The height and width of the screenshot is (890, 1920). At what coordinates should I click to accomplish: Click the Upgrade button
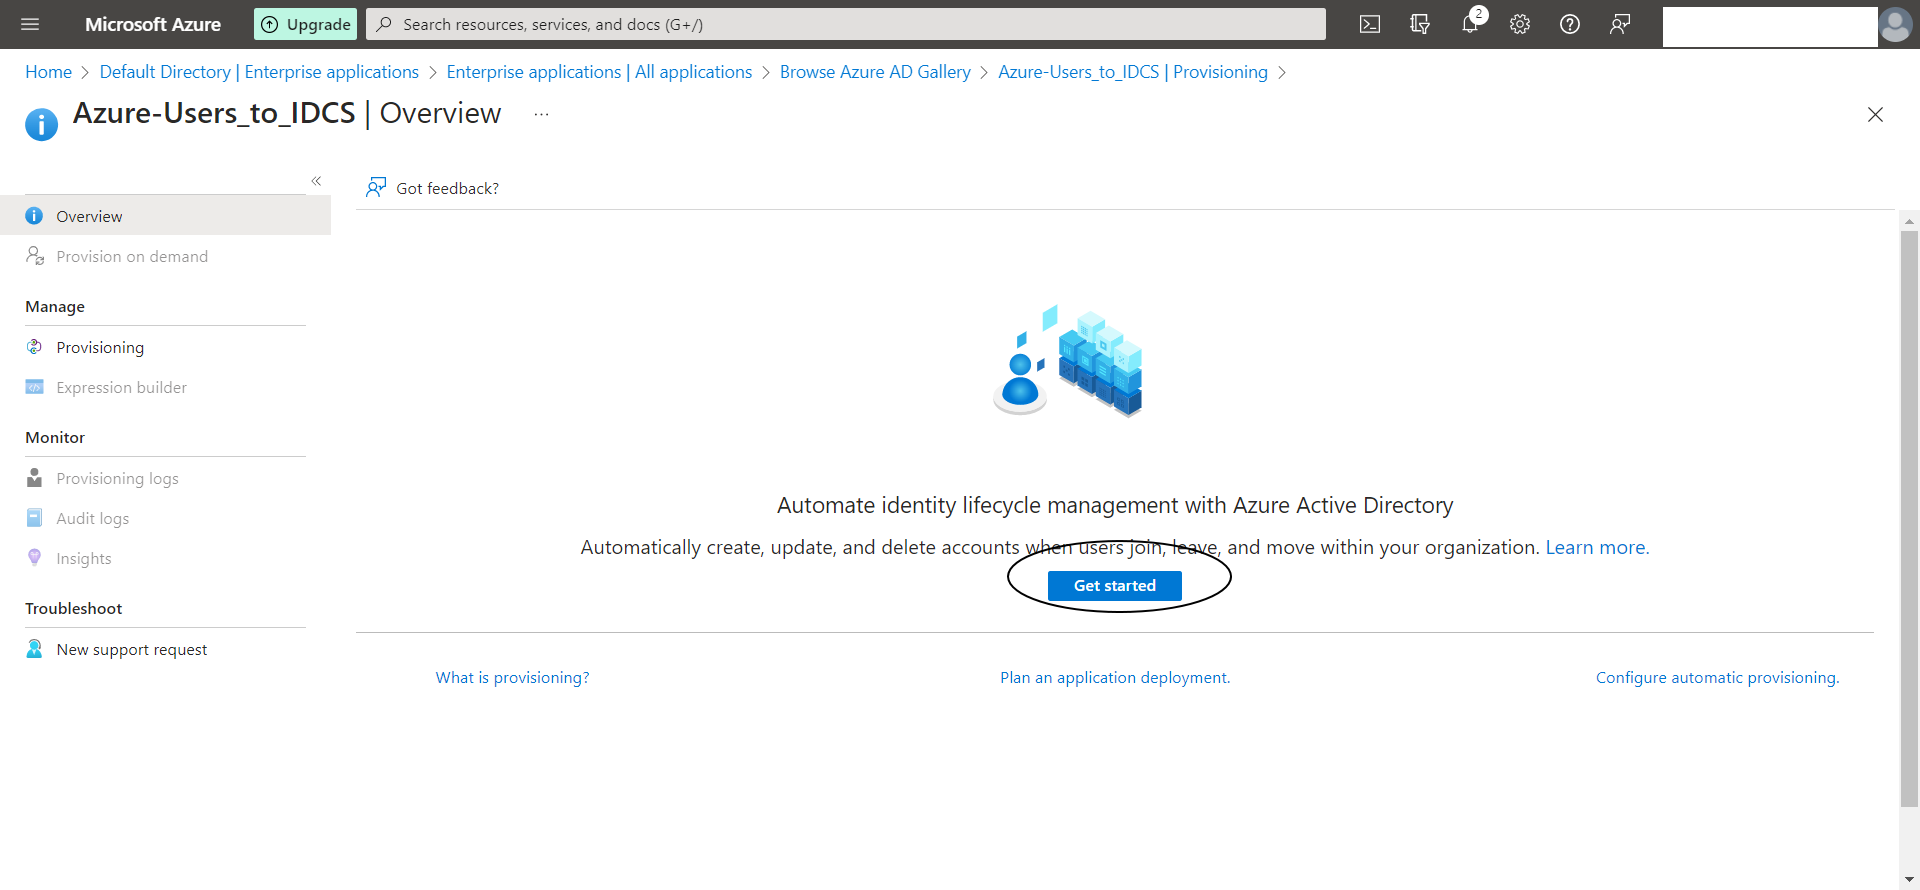tap(306, 24)
